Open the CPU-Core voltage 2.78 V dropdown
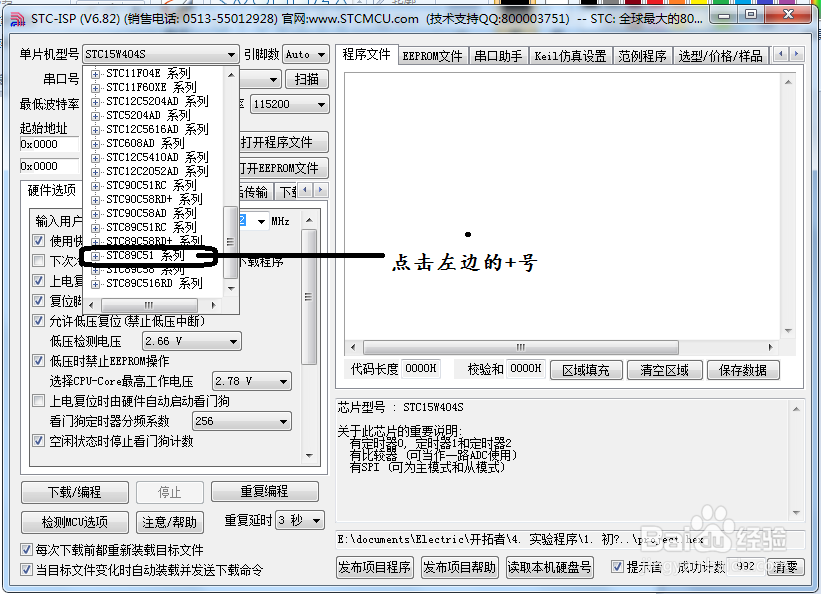The width and height of the screenshot is (835, 594). click(x=251, y=381)
